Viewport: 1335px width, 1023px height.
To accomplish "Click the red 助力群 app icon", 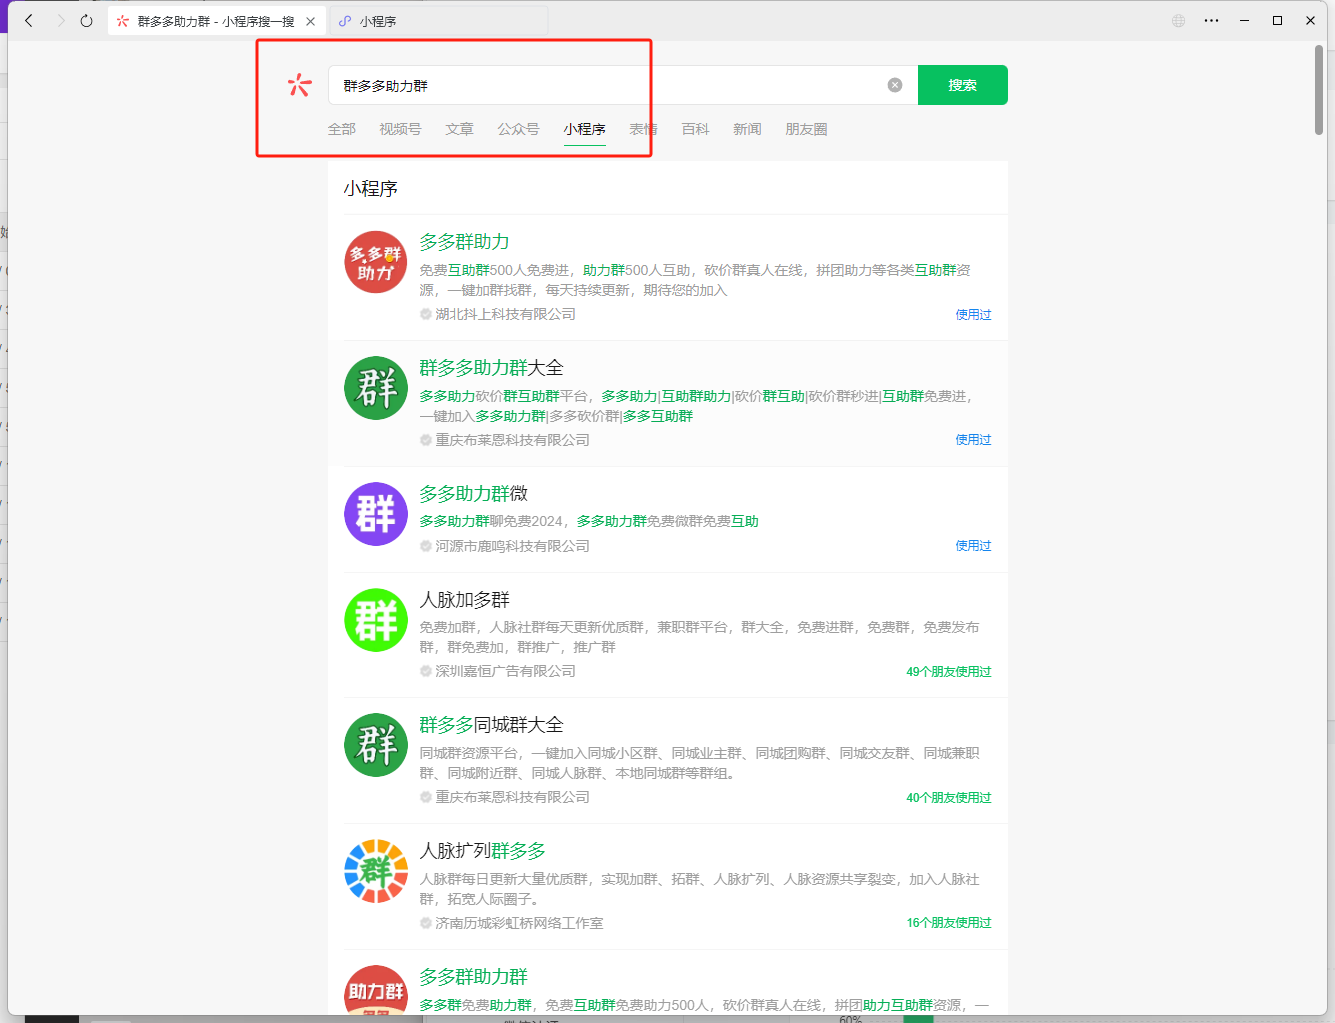I will point(376,990).
